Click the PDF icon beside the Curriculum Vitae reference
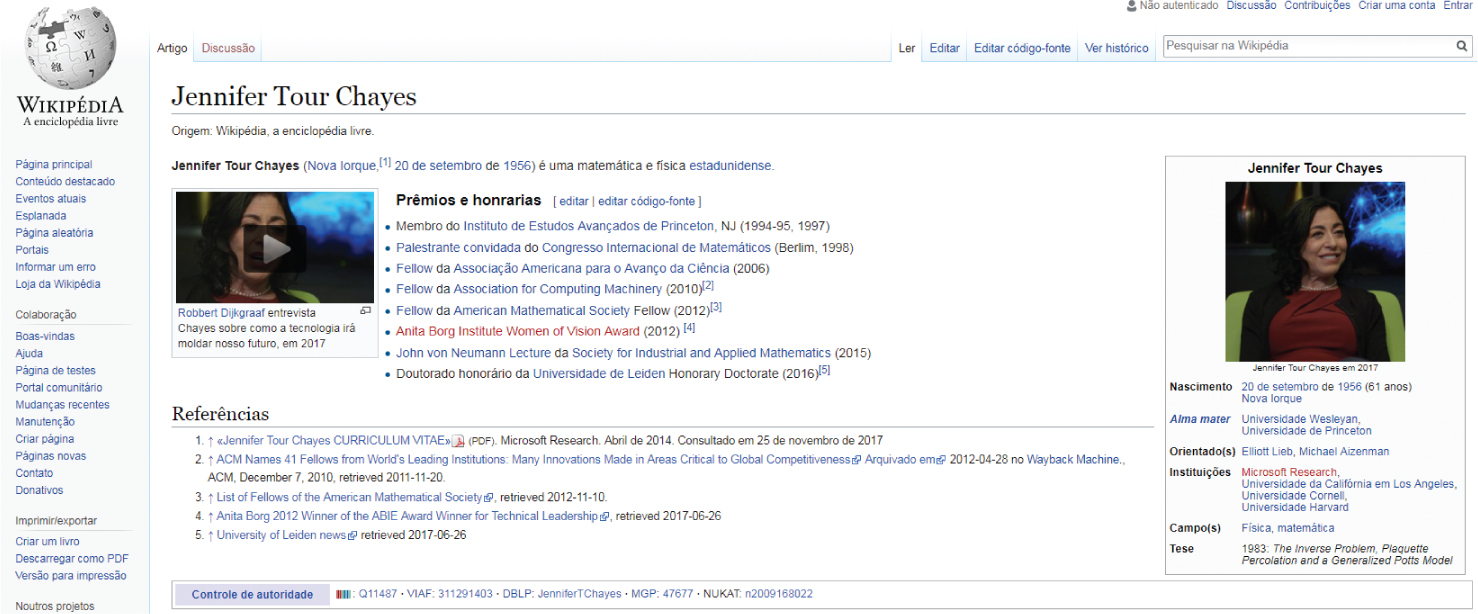Screen dimensions: 1478x614 458,441
